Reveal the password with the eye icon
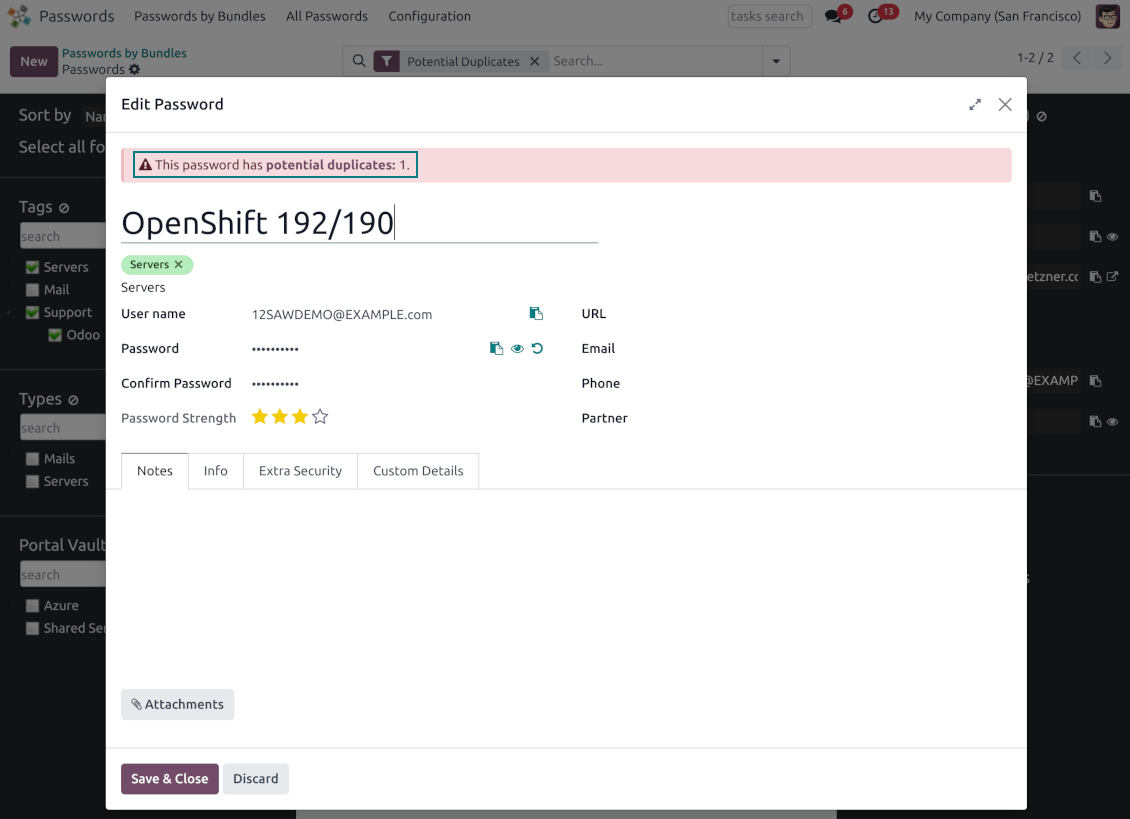This screenshot has height=819, width=1130. coord(517,349)
